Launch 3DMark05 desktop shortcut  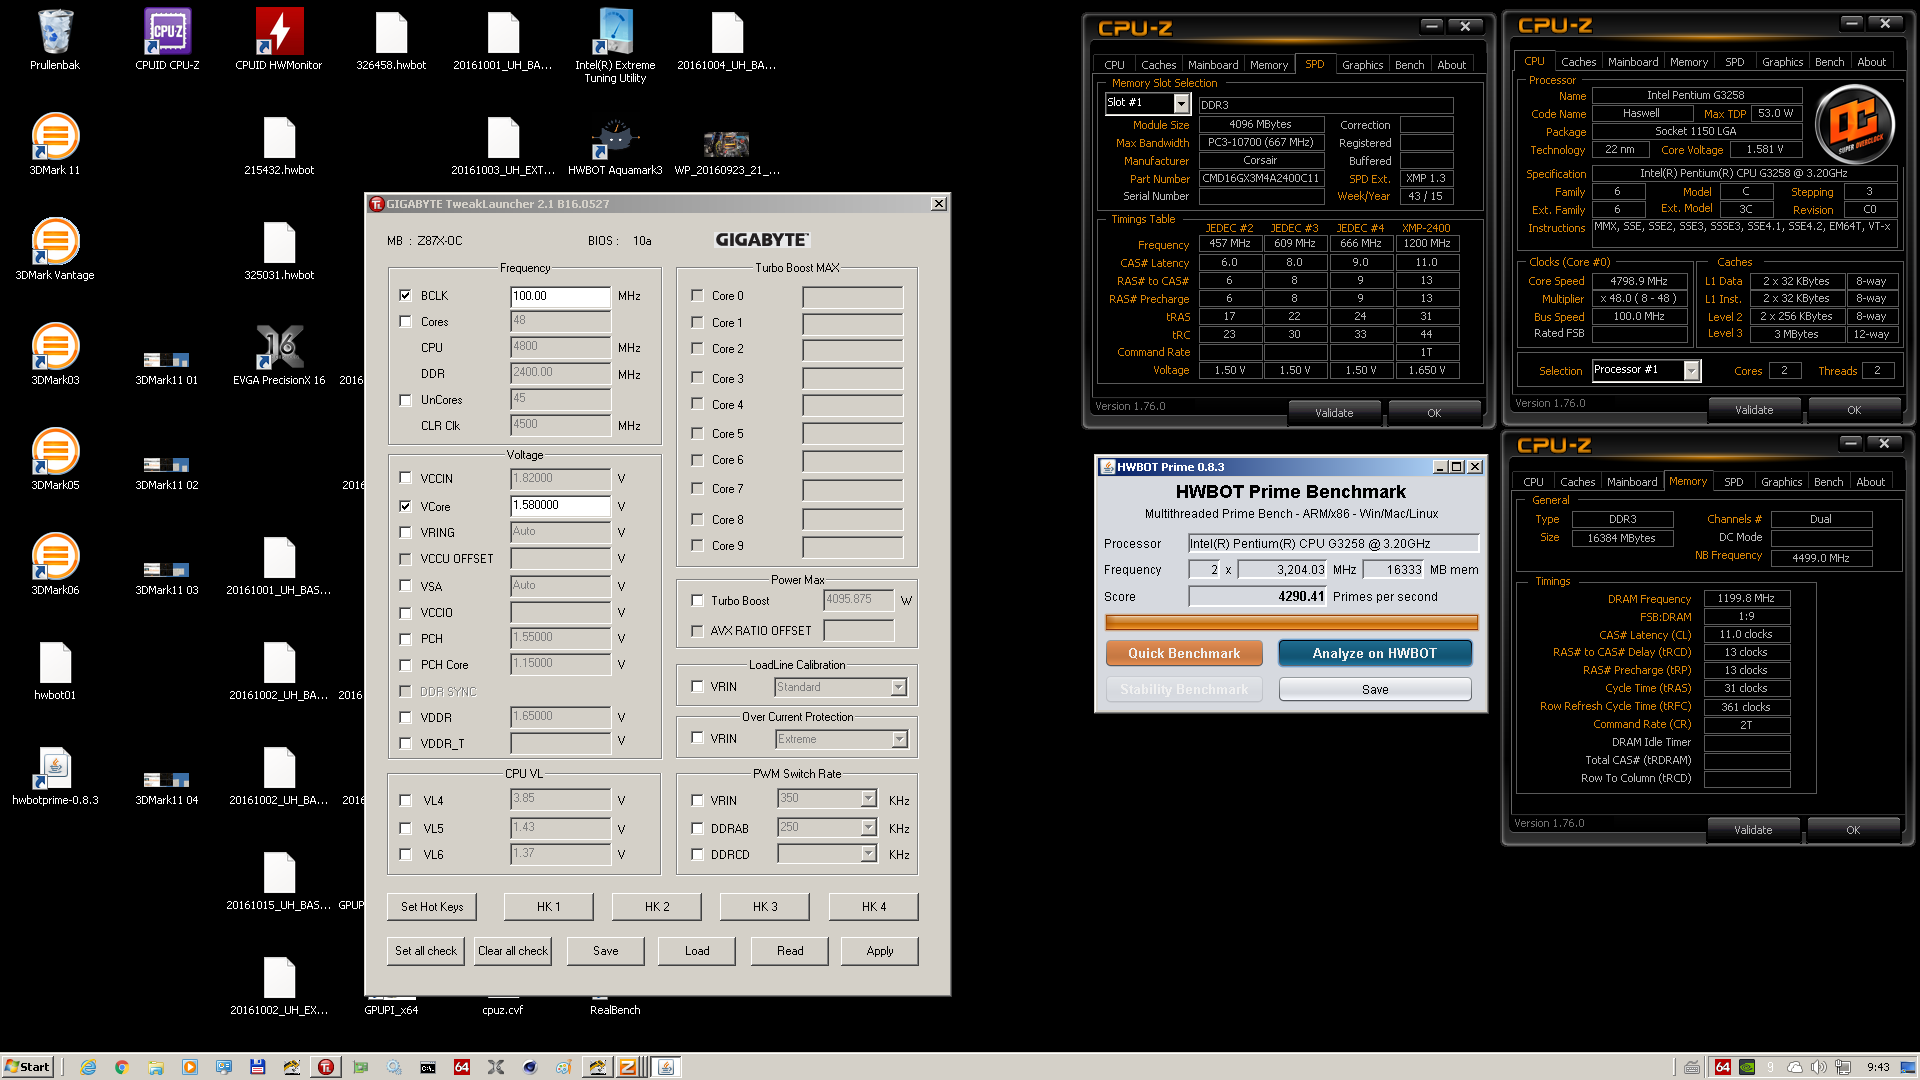55,460
